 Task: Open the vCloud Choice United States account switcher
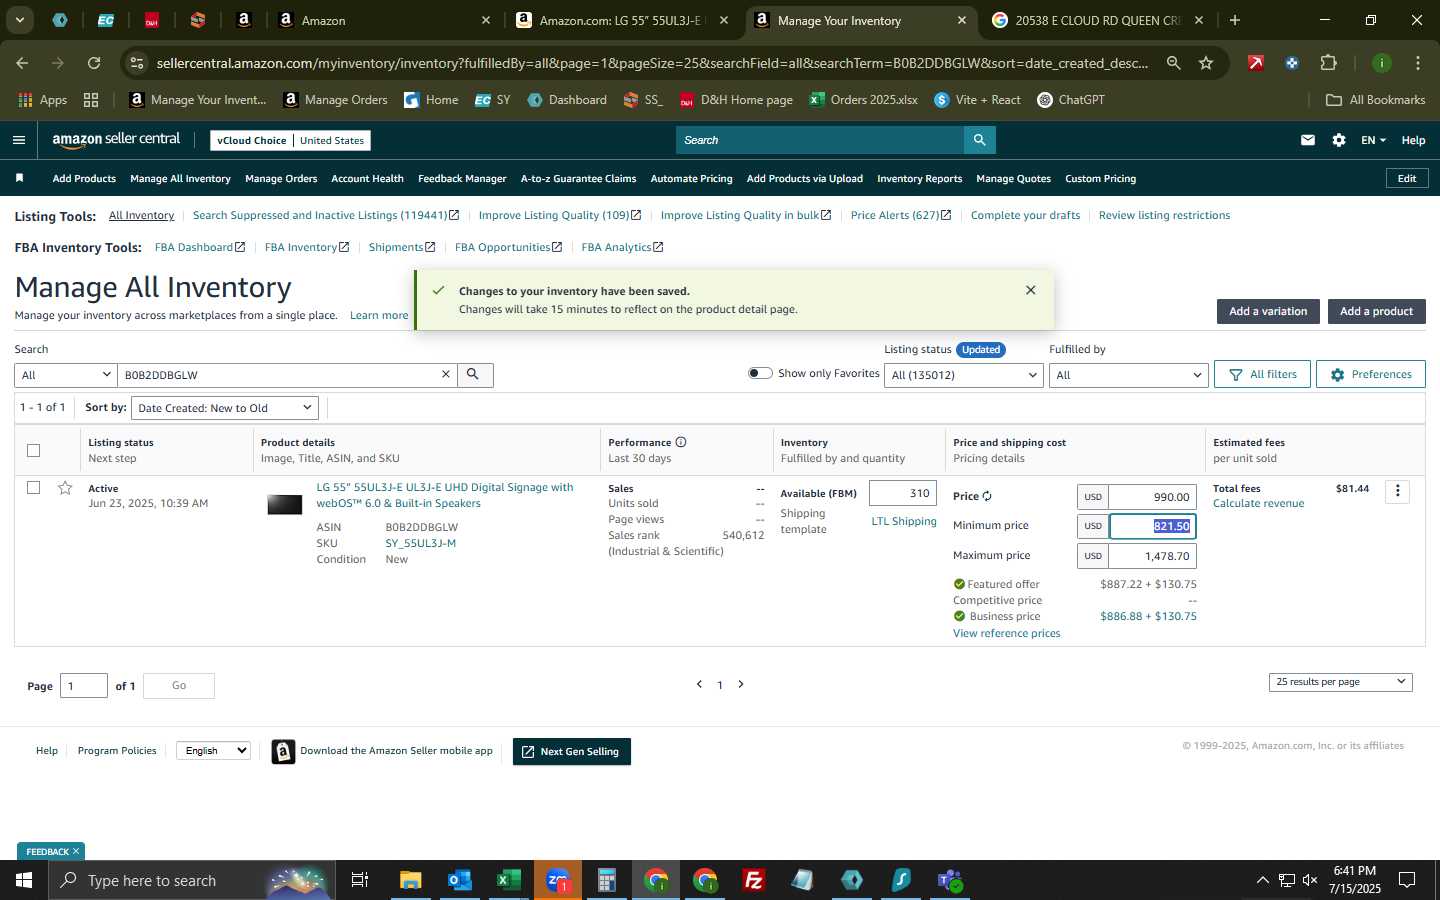290,140
